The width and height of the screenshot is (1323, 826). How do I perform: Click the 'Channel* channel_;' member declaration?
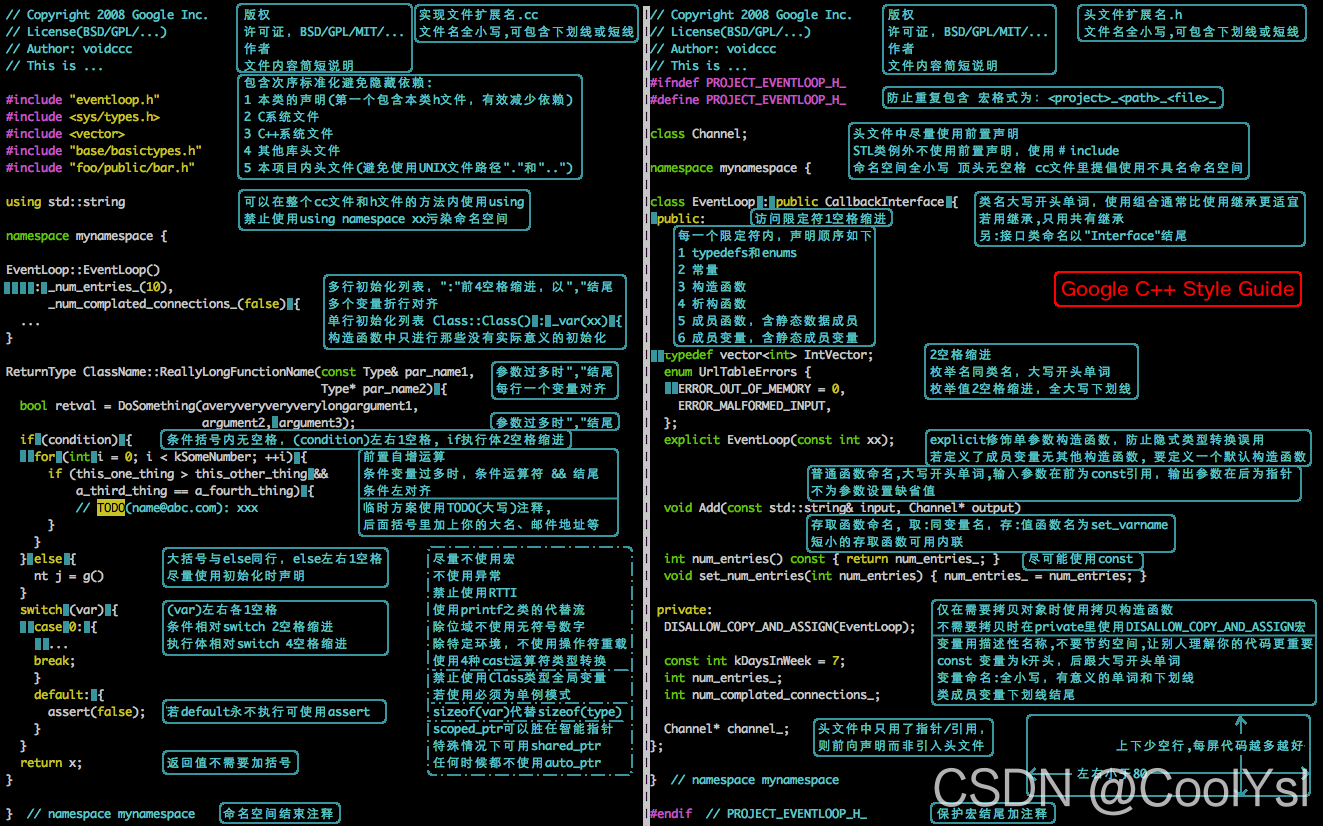tap(726, 729)
